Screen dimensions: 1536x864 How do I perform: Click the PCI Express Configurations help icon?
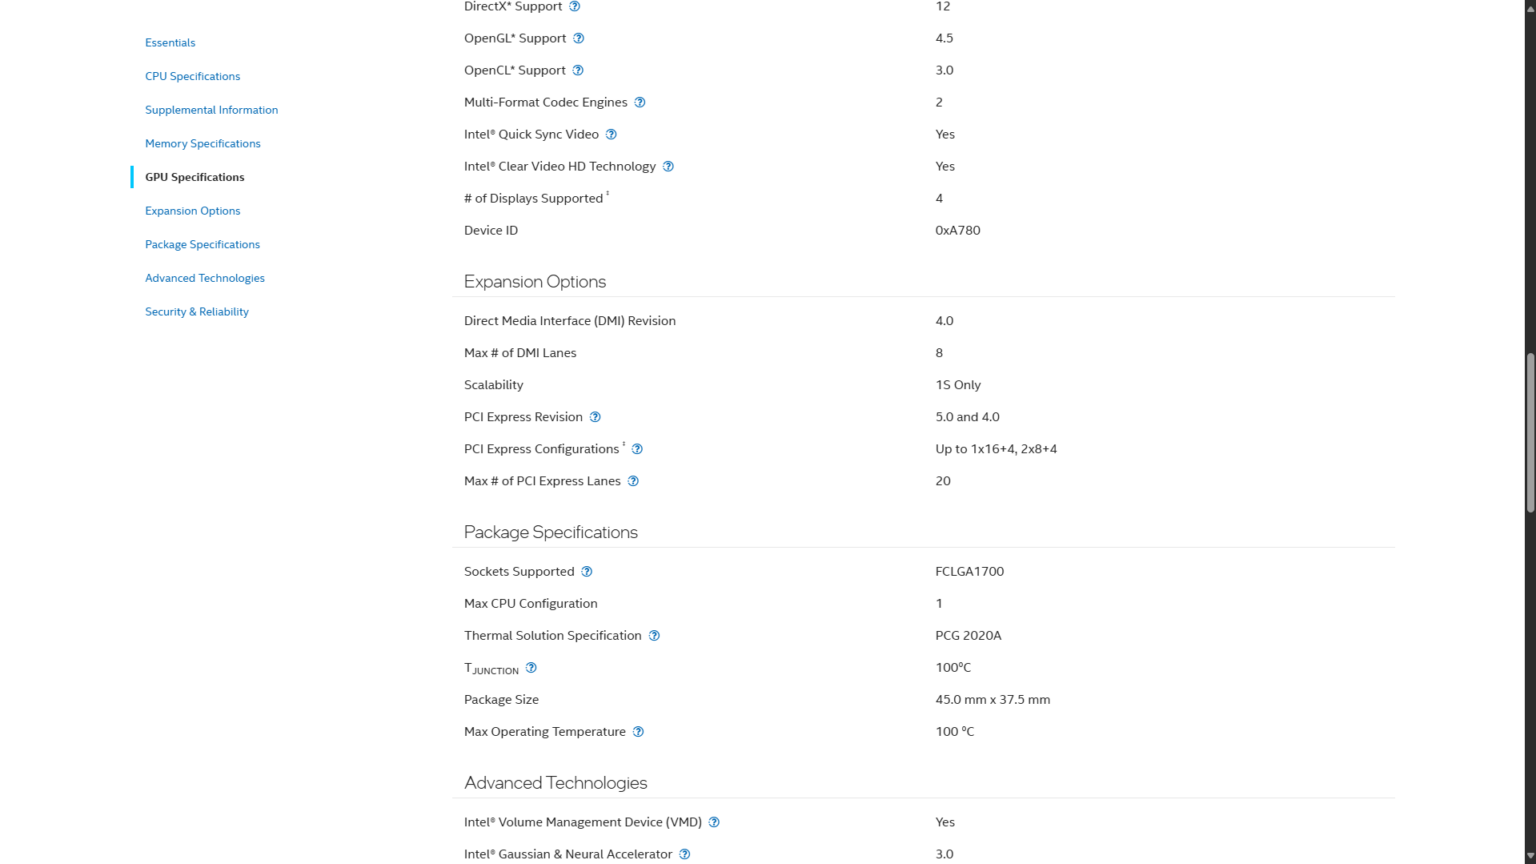click(638, 449)
